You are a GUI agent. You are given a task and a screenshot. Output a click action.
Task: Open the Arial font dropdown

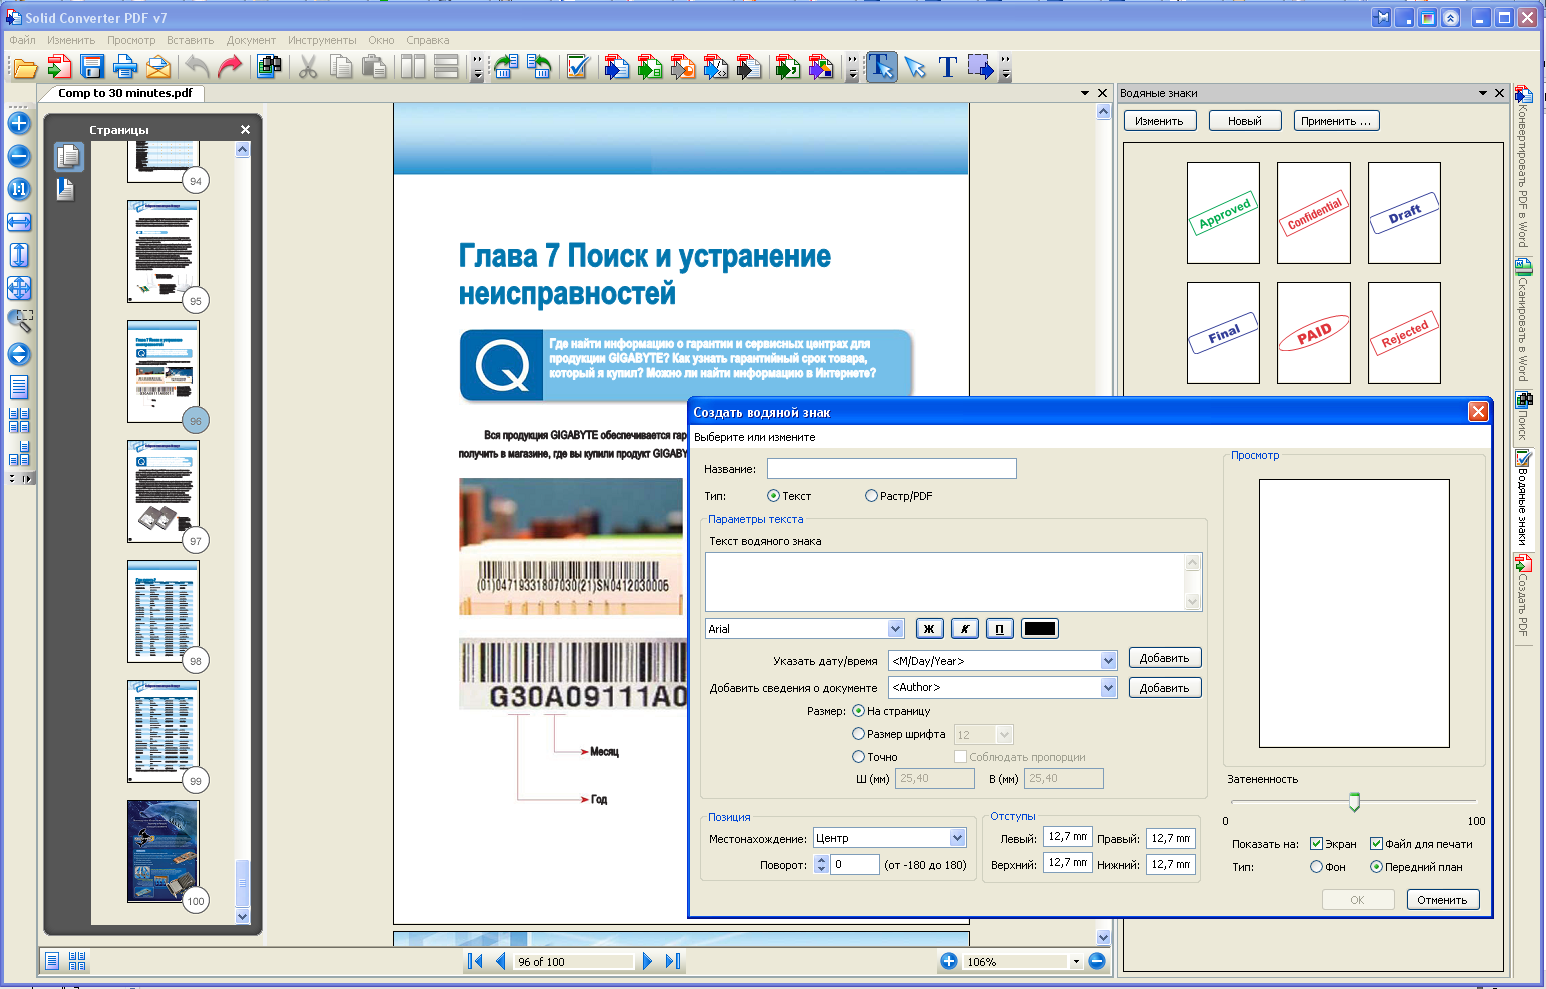click(895, 629)
